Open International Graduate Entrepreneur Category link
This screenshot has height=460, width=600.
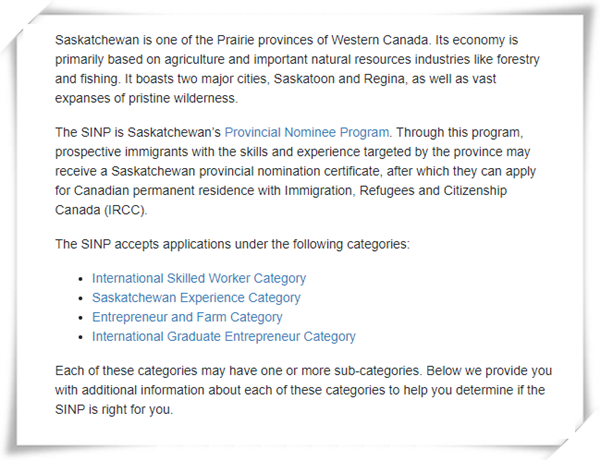click(x=224, y=337)
